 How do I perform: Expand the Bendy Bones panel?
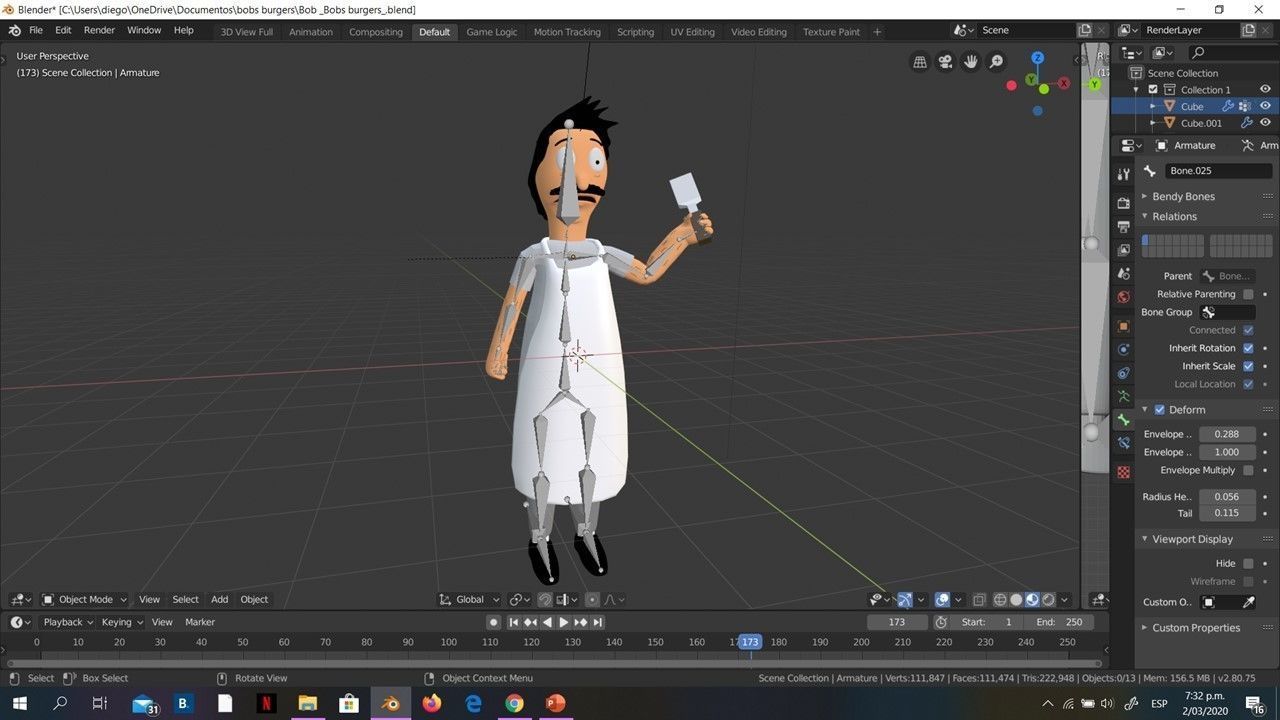(x=1183, y=197)
